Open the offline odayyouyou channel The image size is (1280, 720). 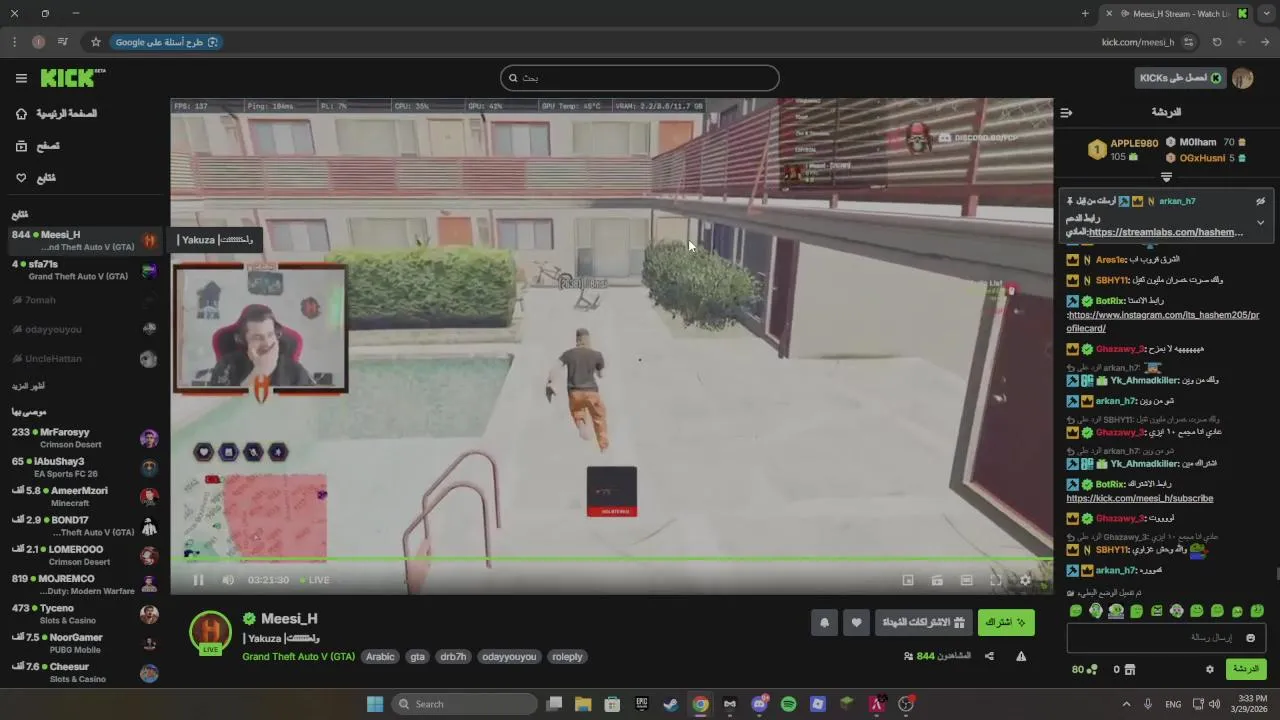pos(85,329)
